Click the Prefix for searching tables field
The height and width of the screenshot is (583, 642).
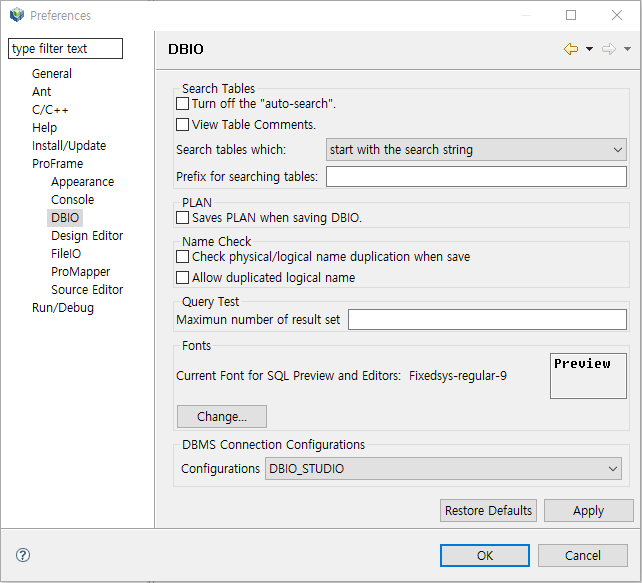[x=476, y=177]
